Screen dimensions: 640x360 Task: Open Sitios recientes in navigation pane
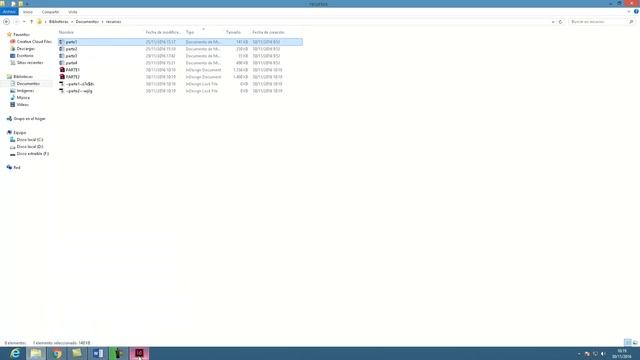(x=29, y=62)
